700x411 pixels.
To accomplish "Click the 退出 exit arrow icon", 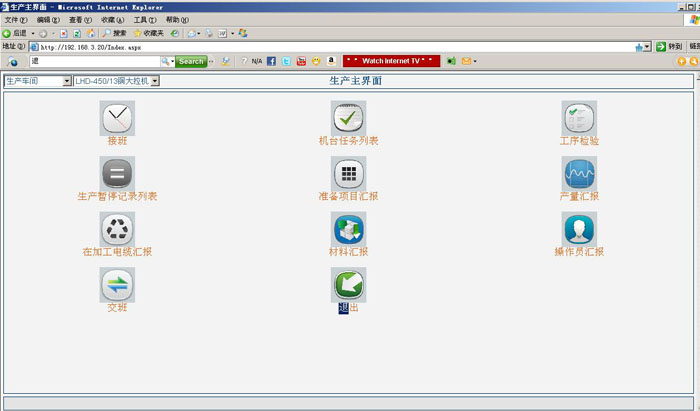I will [349, 285].
